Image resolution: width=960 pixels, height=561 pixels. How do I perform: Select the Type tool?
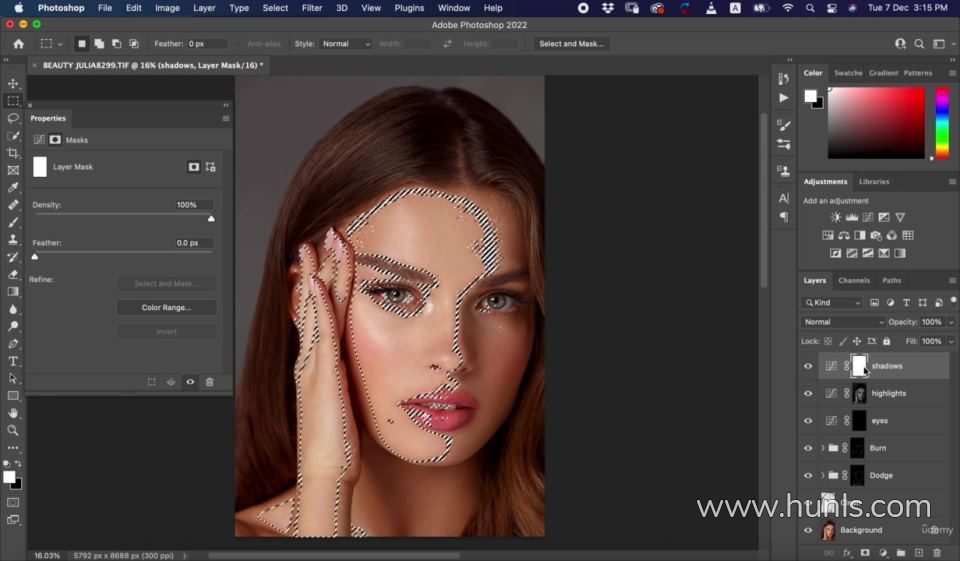point(13,361)
